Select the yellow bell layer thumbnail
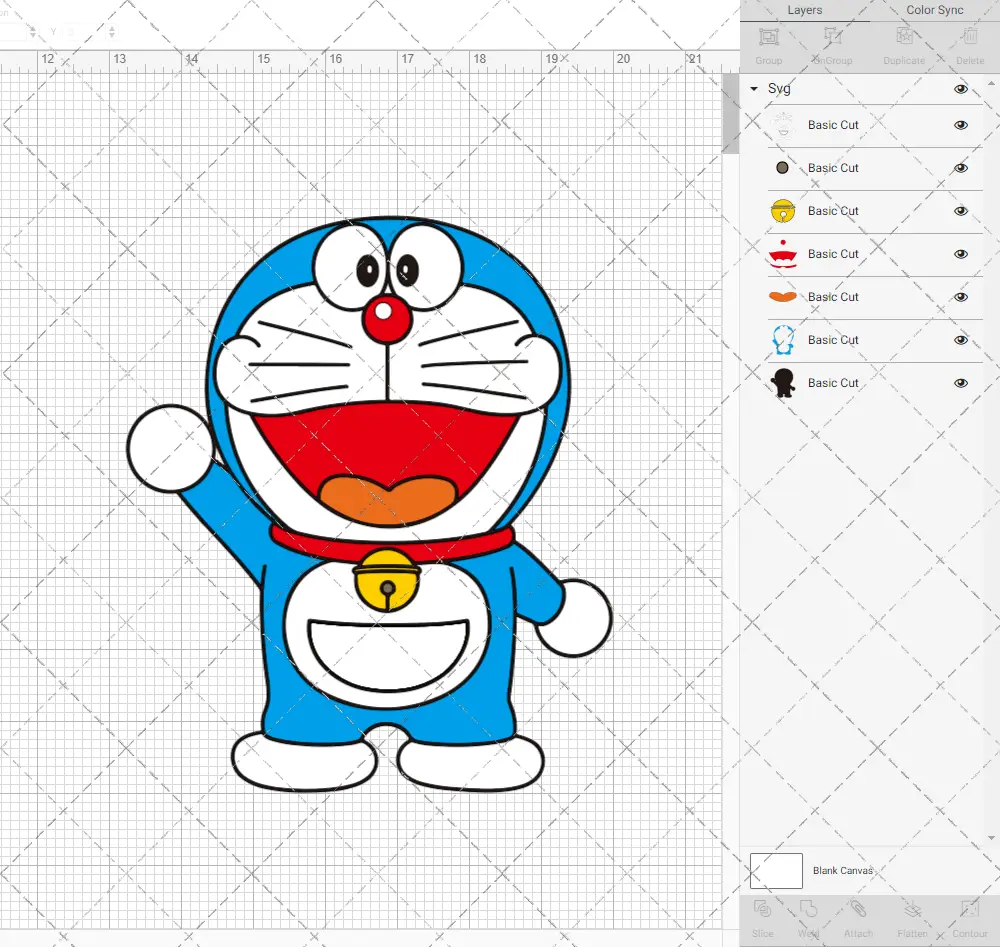This screenshot has width=1000, height=947. [x=783, y=211]
